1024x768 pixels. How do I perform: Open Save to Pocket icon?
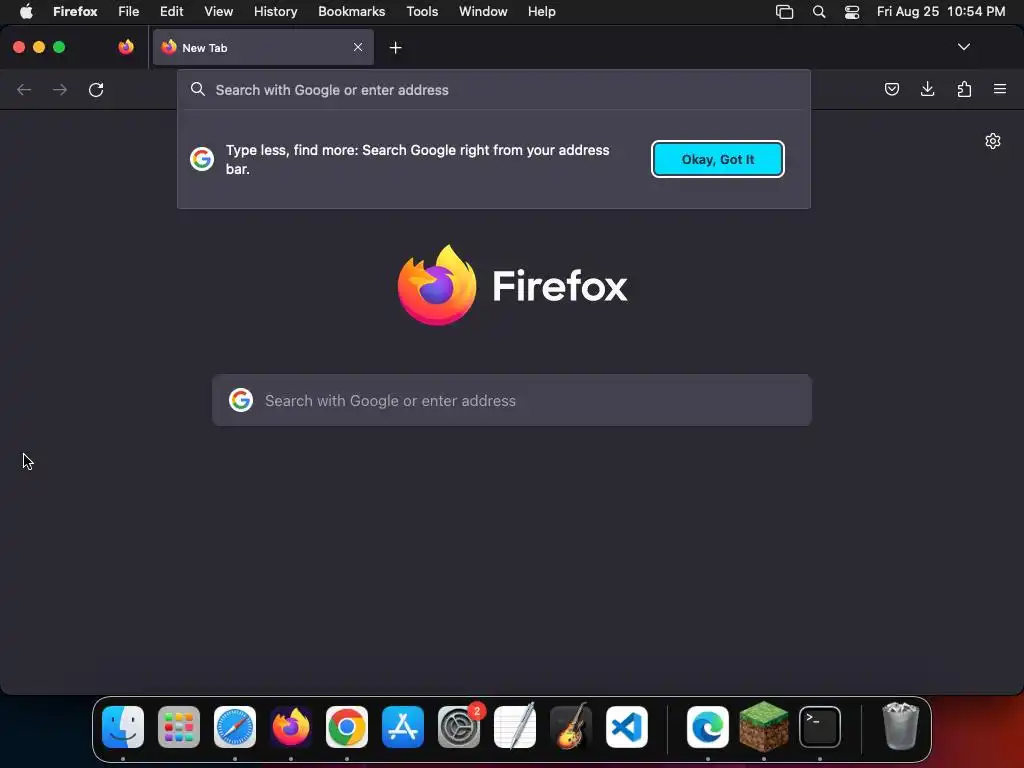click(x=891, y=89)
